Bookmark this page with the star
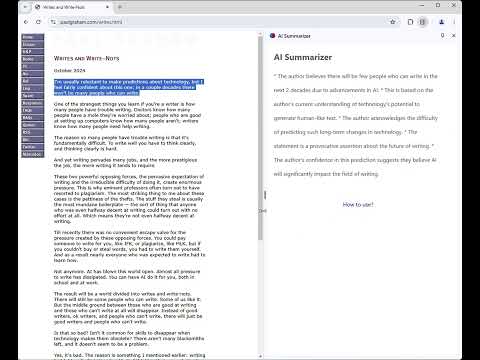 pyautogui.click(x=393, y=22)
